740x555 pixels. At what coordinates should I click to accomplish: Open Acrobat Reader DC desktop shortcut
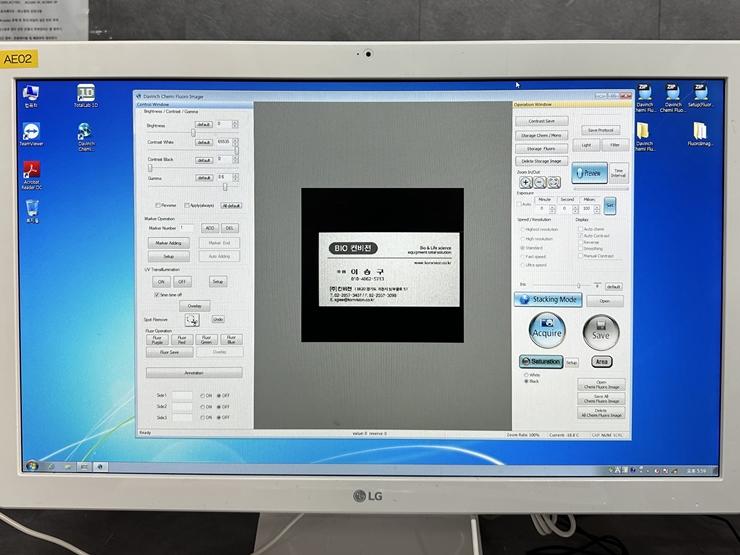[31, 172]
